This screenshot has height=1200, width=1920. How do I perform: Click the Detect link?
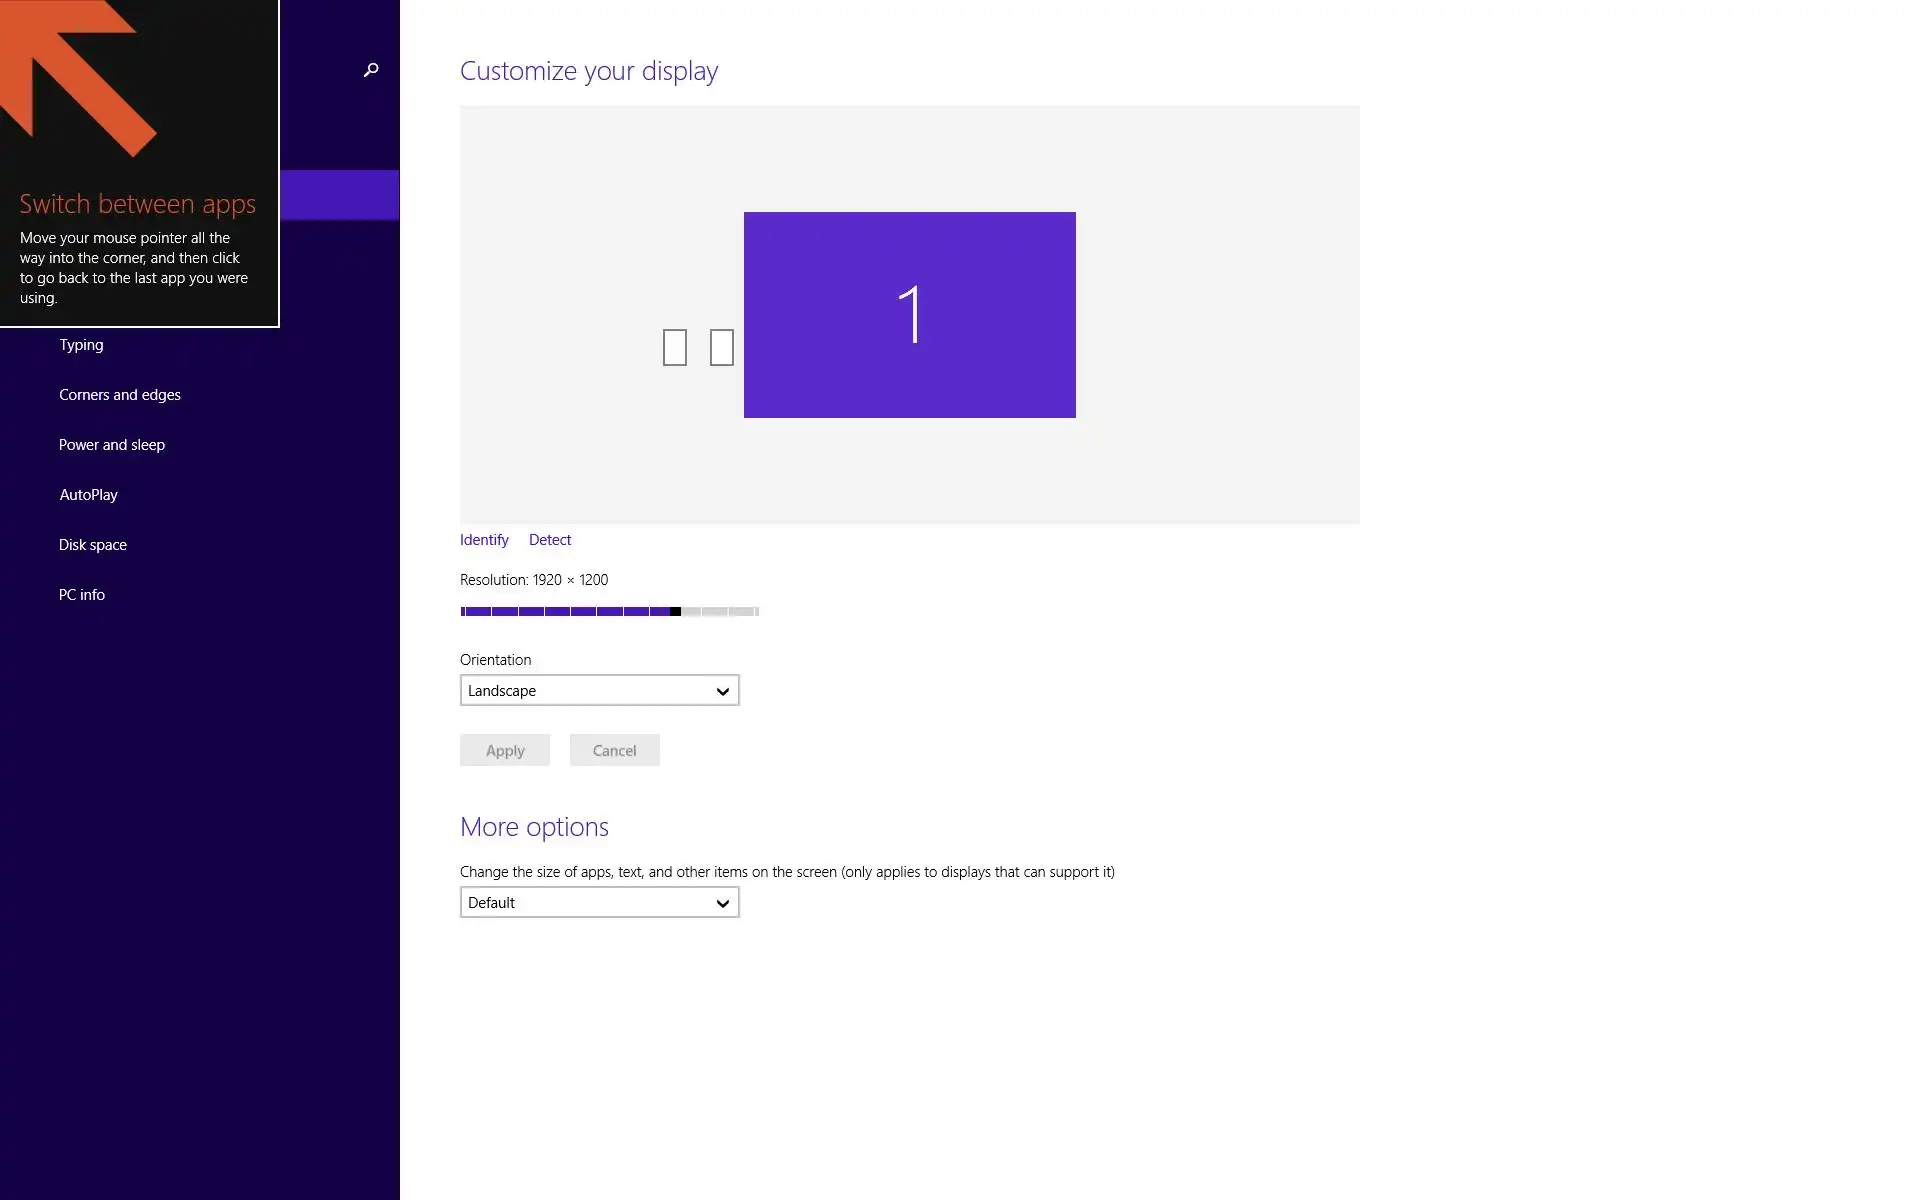[550, 540]
